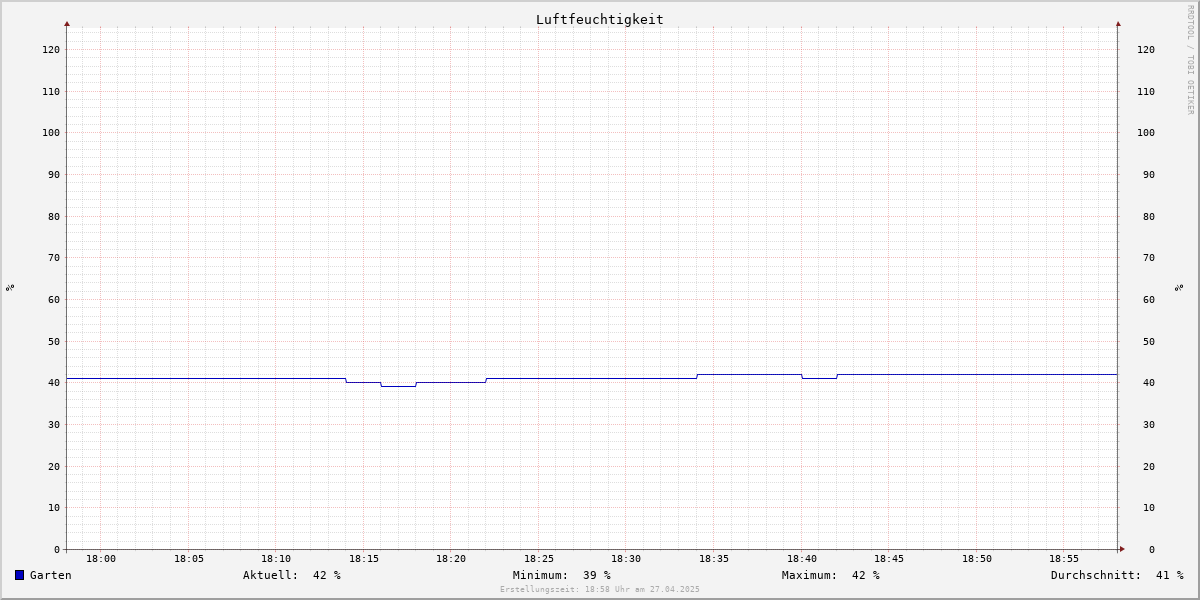Click the left axis 0 label
1200x600 pixels.
[x=57, y=549]
